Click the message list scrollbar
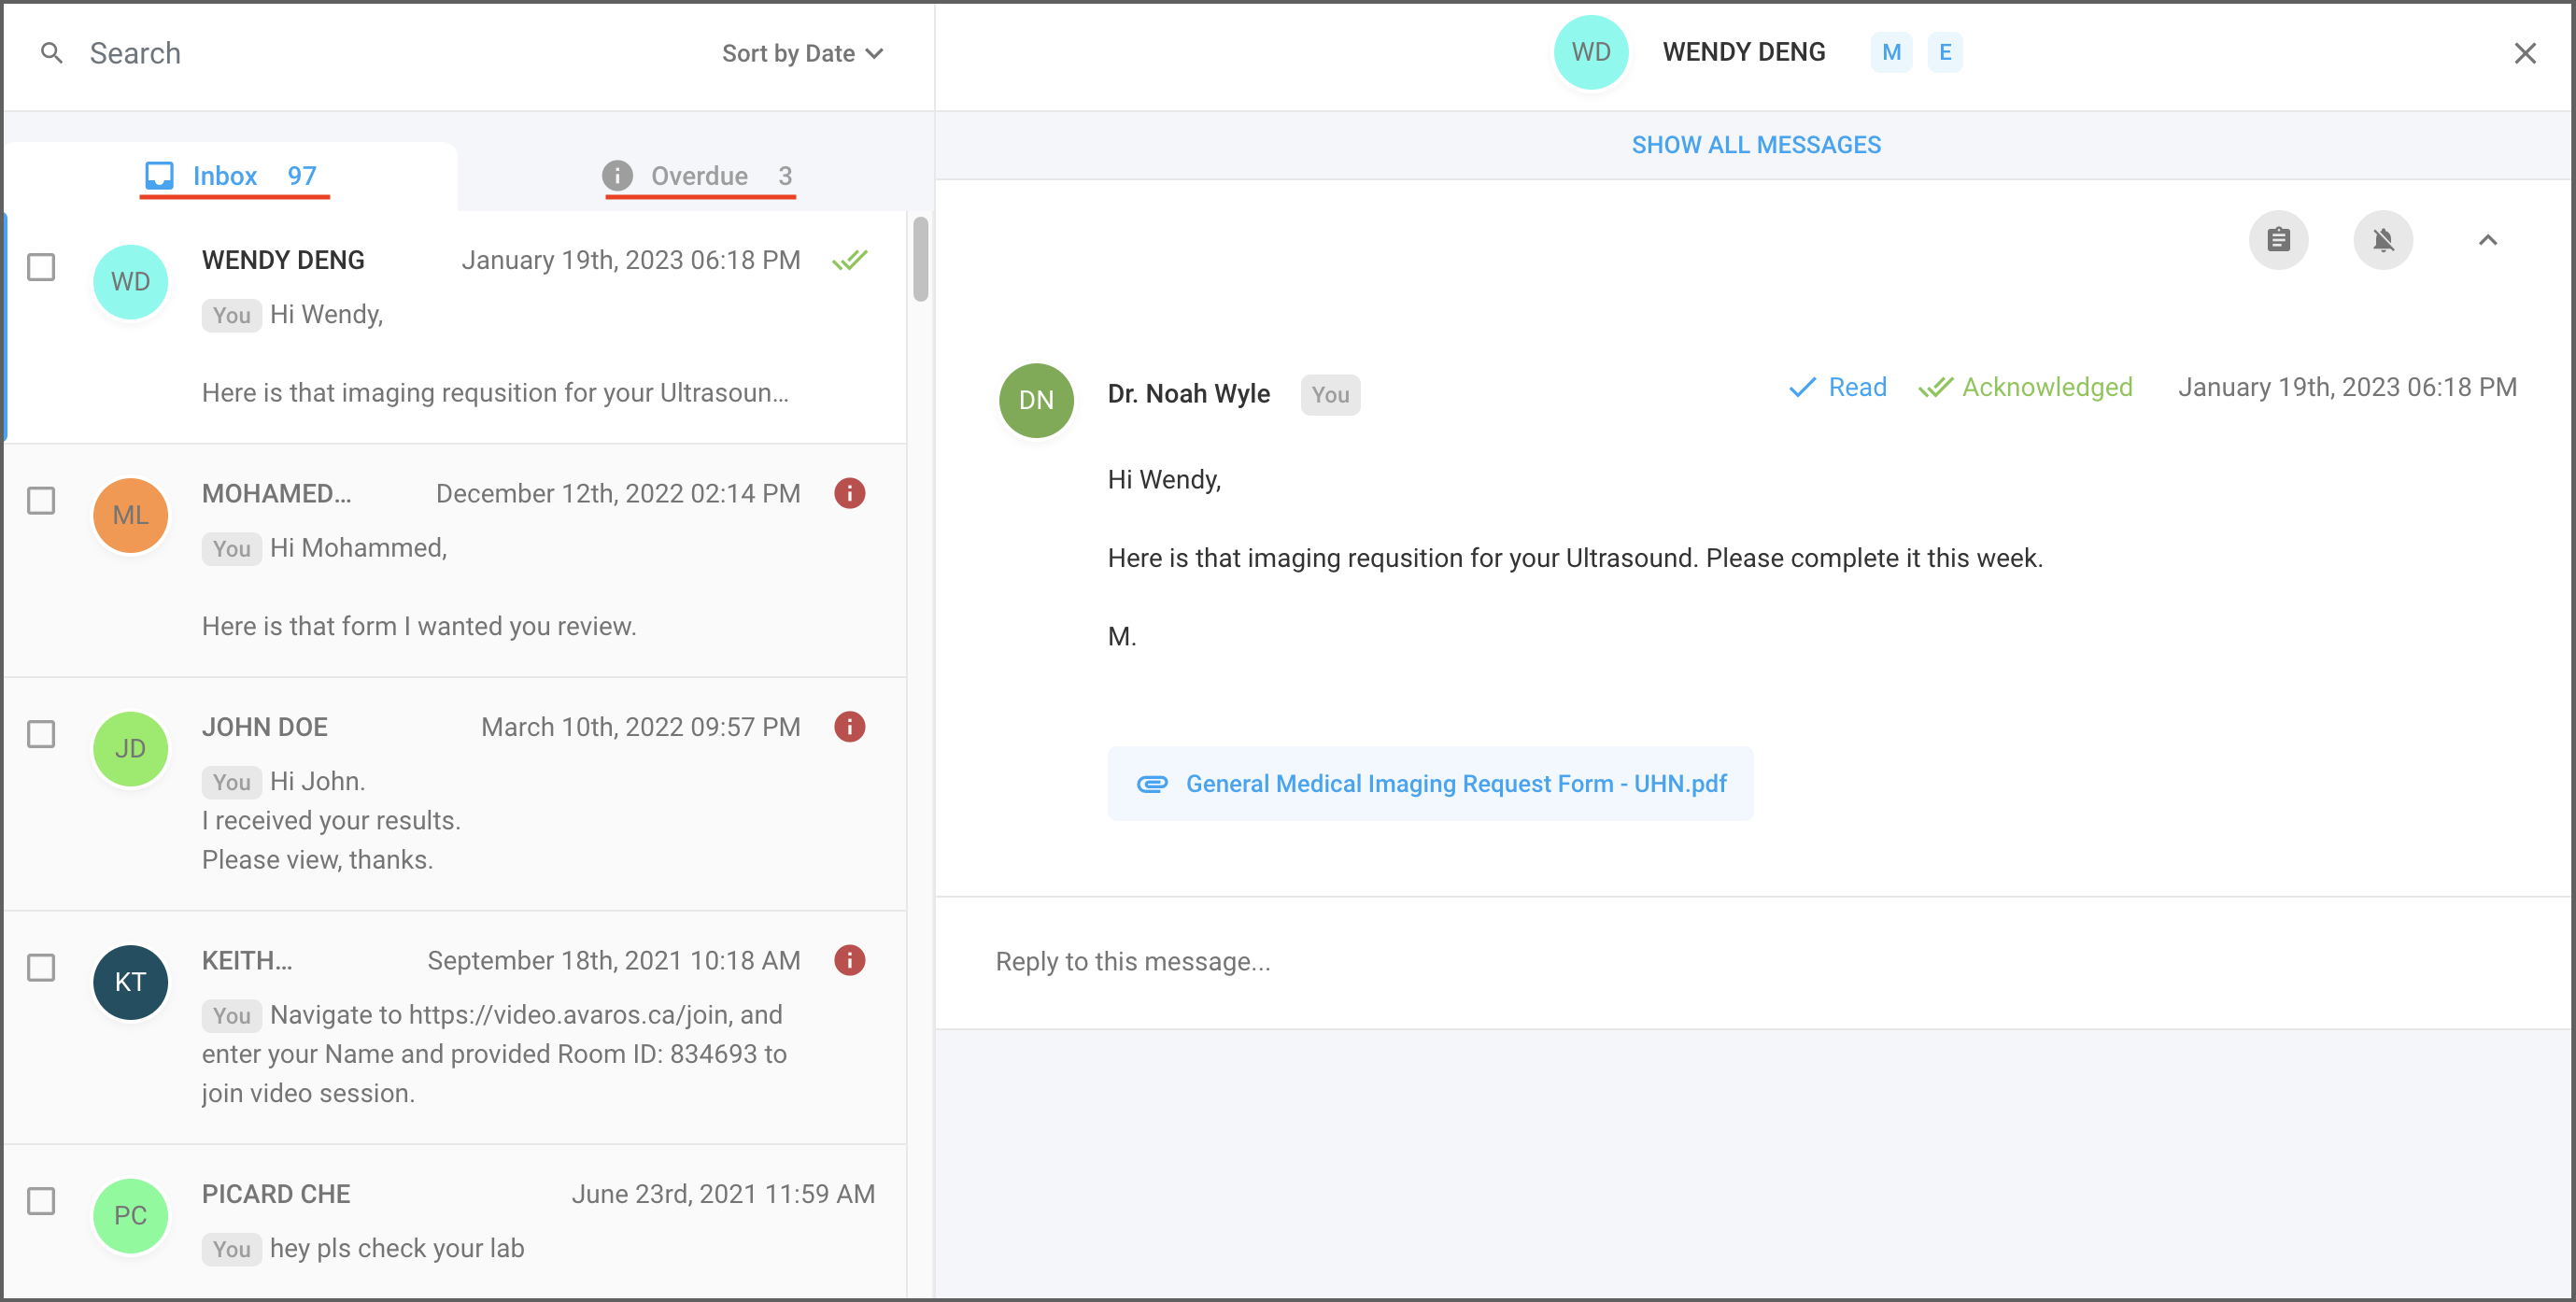2576x1302 pixels. (x=920, y=259)
